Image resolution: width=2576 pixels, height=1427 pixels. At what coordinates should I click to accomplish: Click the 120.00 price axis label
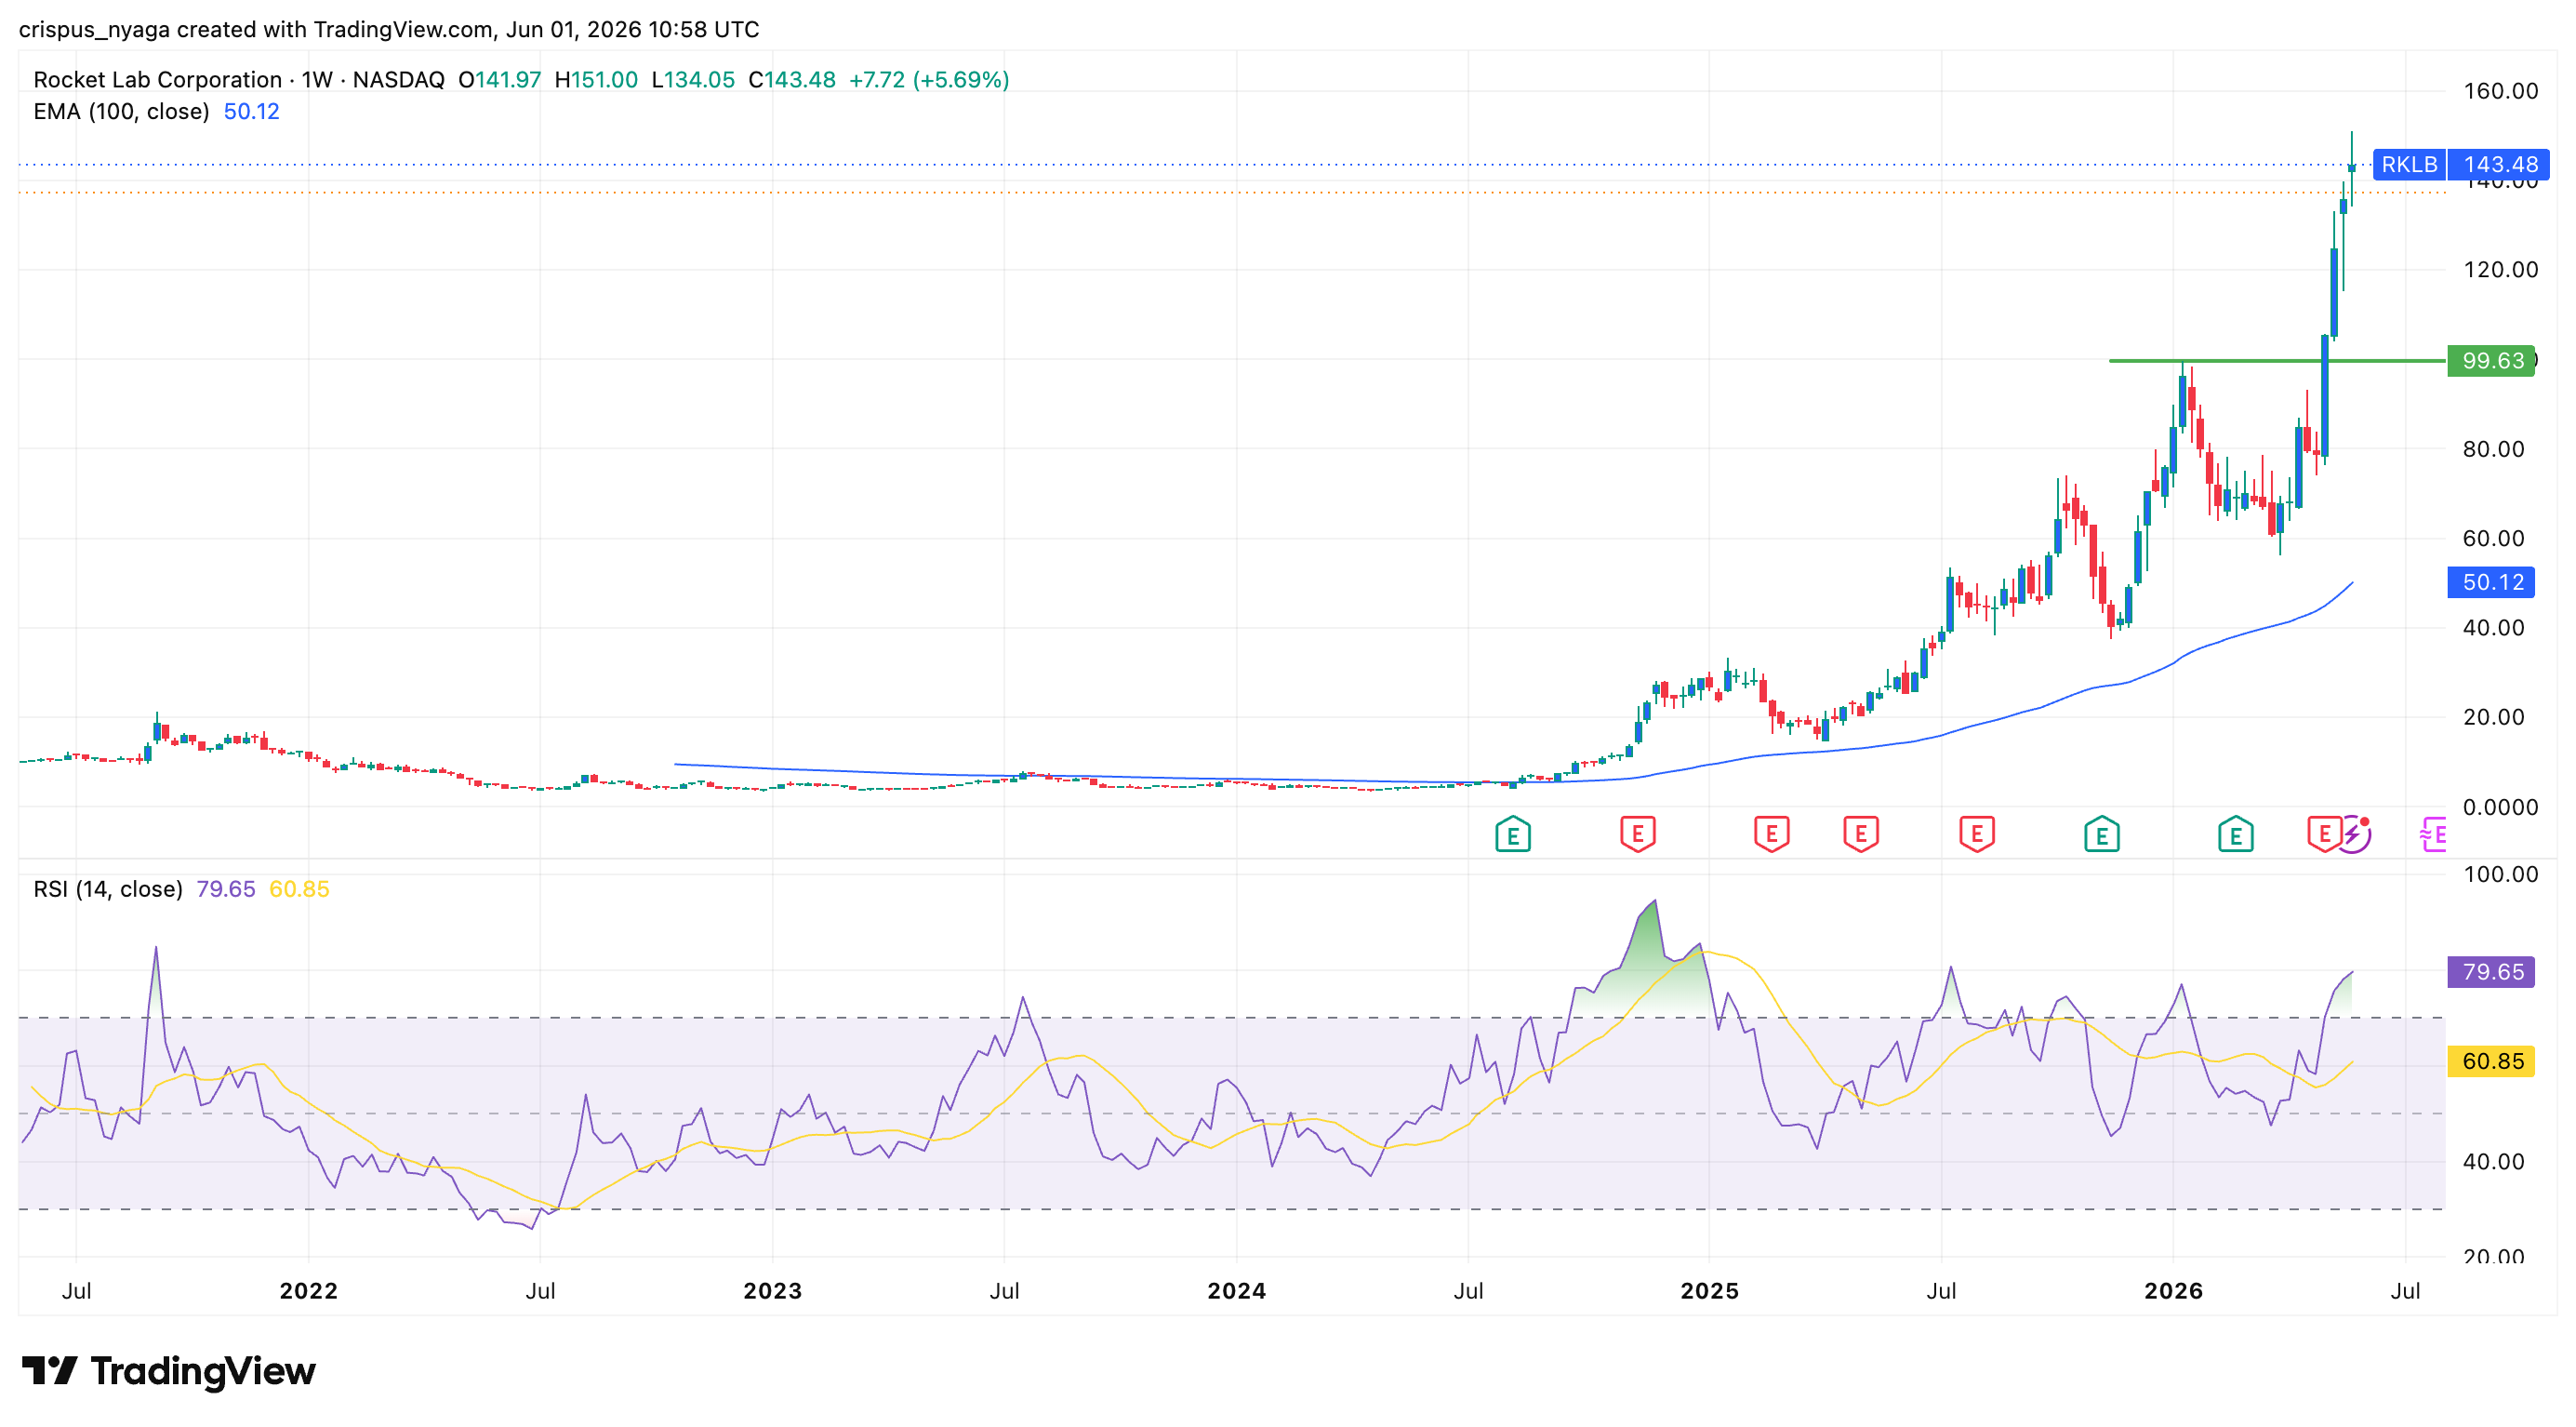coord(2500,270)
